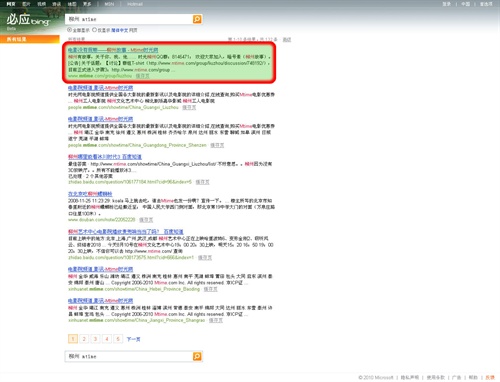
Task: Open result title for Jiangxi_Province_Shangrao URL
Action: (x=100, y=301)
